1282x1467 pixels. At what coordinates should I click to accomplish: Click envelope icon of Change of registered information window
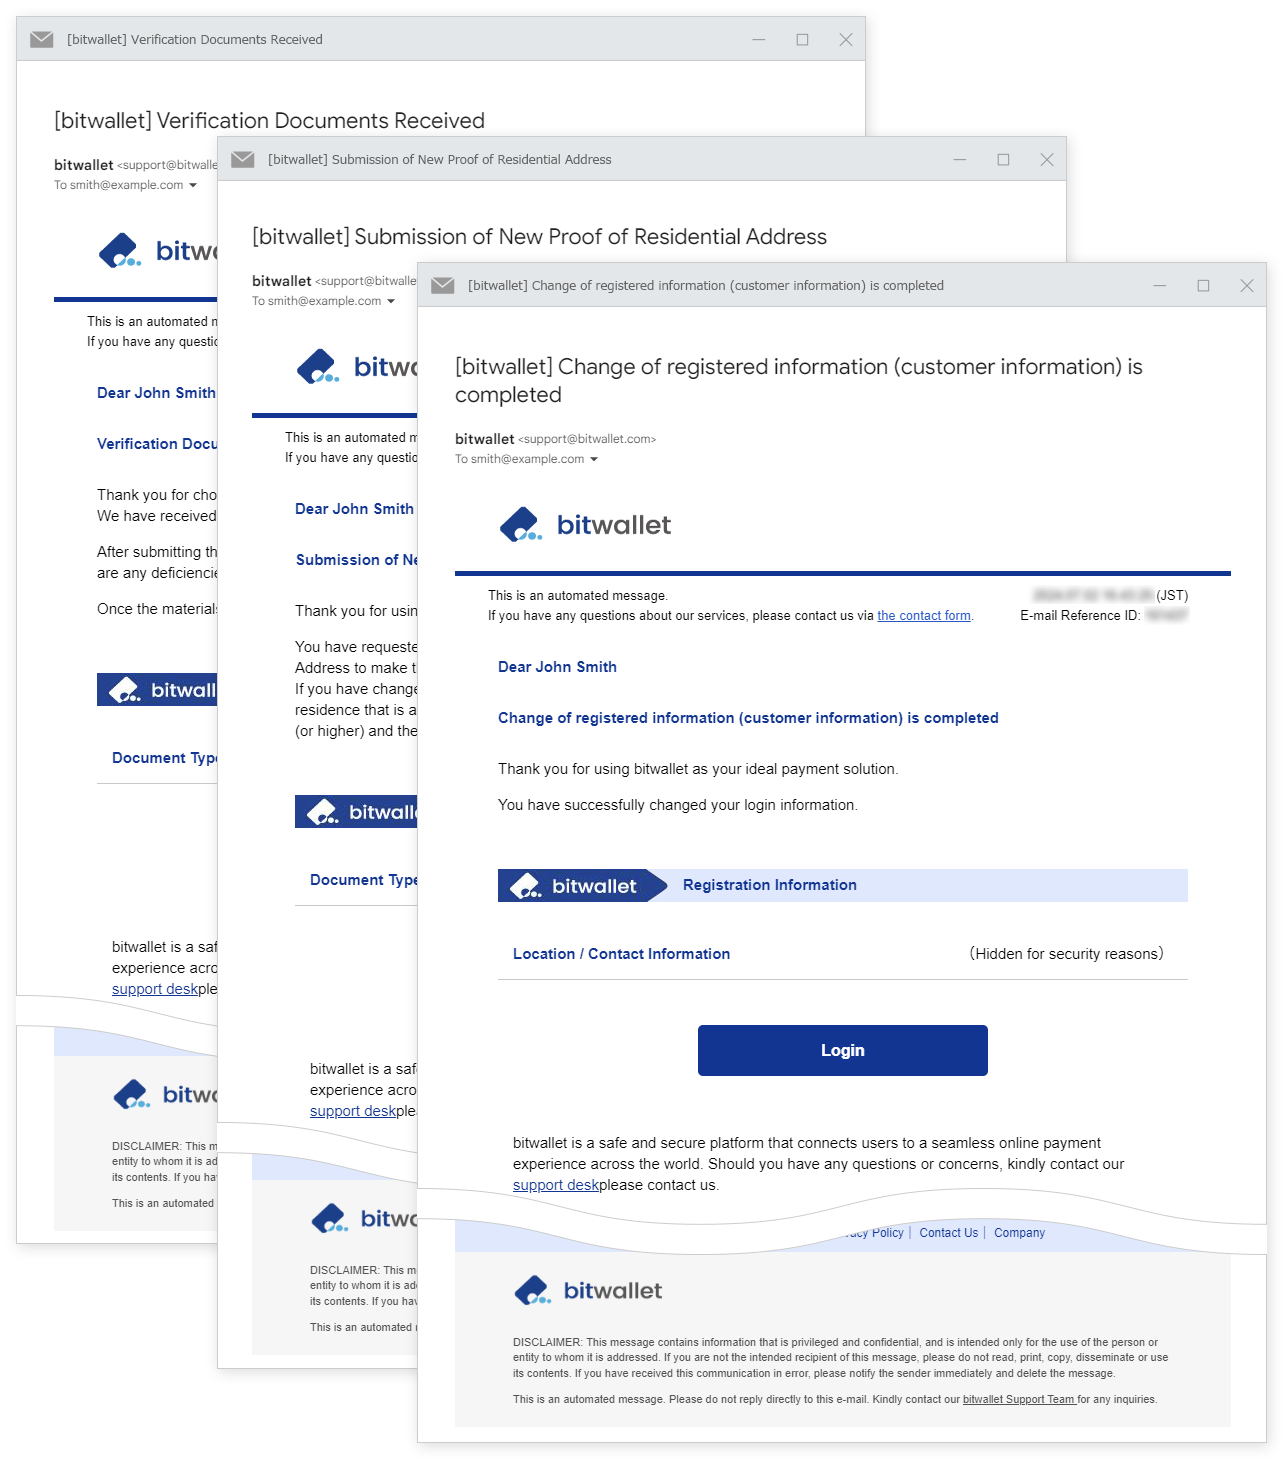(x=443, y=286)
